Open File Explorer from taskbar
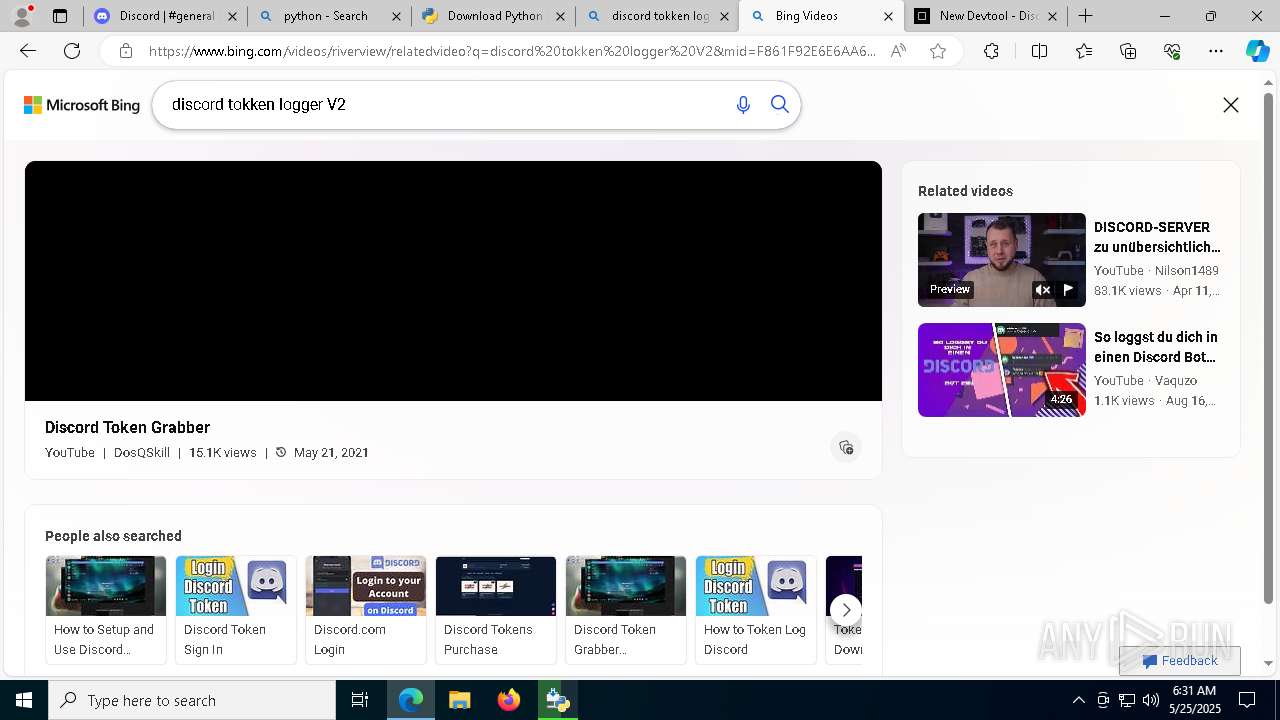This screenshot has height=720, width=1280. coord(459,700)
